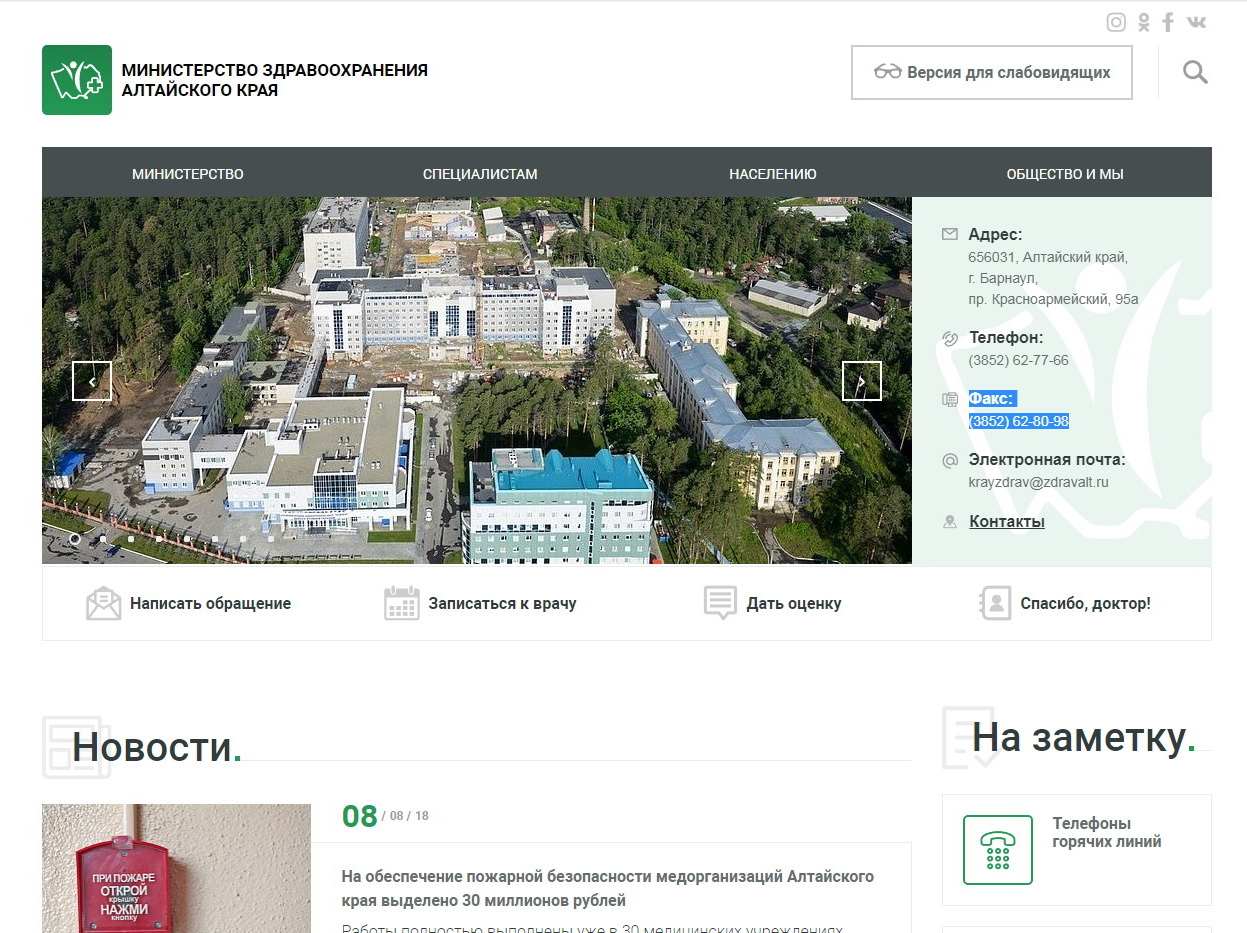The width and height of the screenshot is (1247, 933).
Task: Open the ministry's Instagram page icon
Action: (1116, 22)
